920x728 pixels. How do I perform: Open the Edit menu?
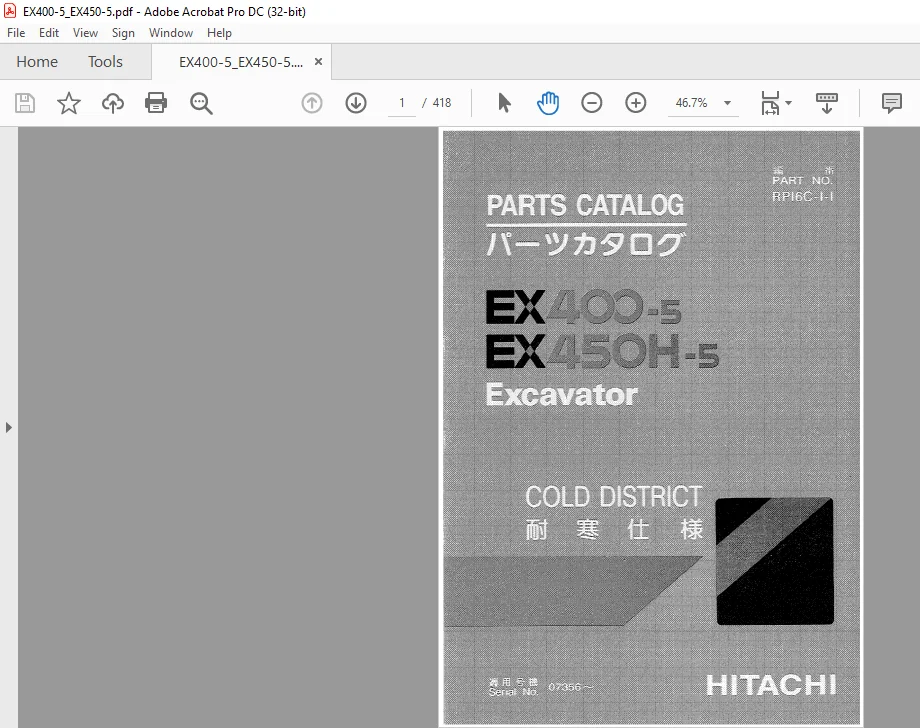pos(49,33)
